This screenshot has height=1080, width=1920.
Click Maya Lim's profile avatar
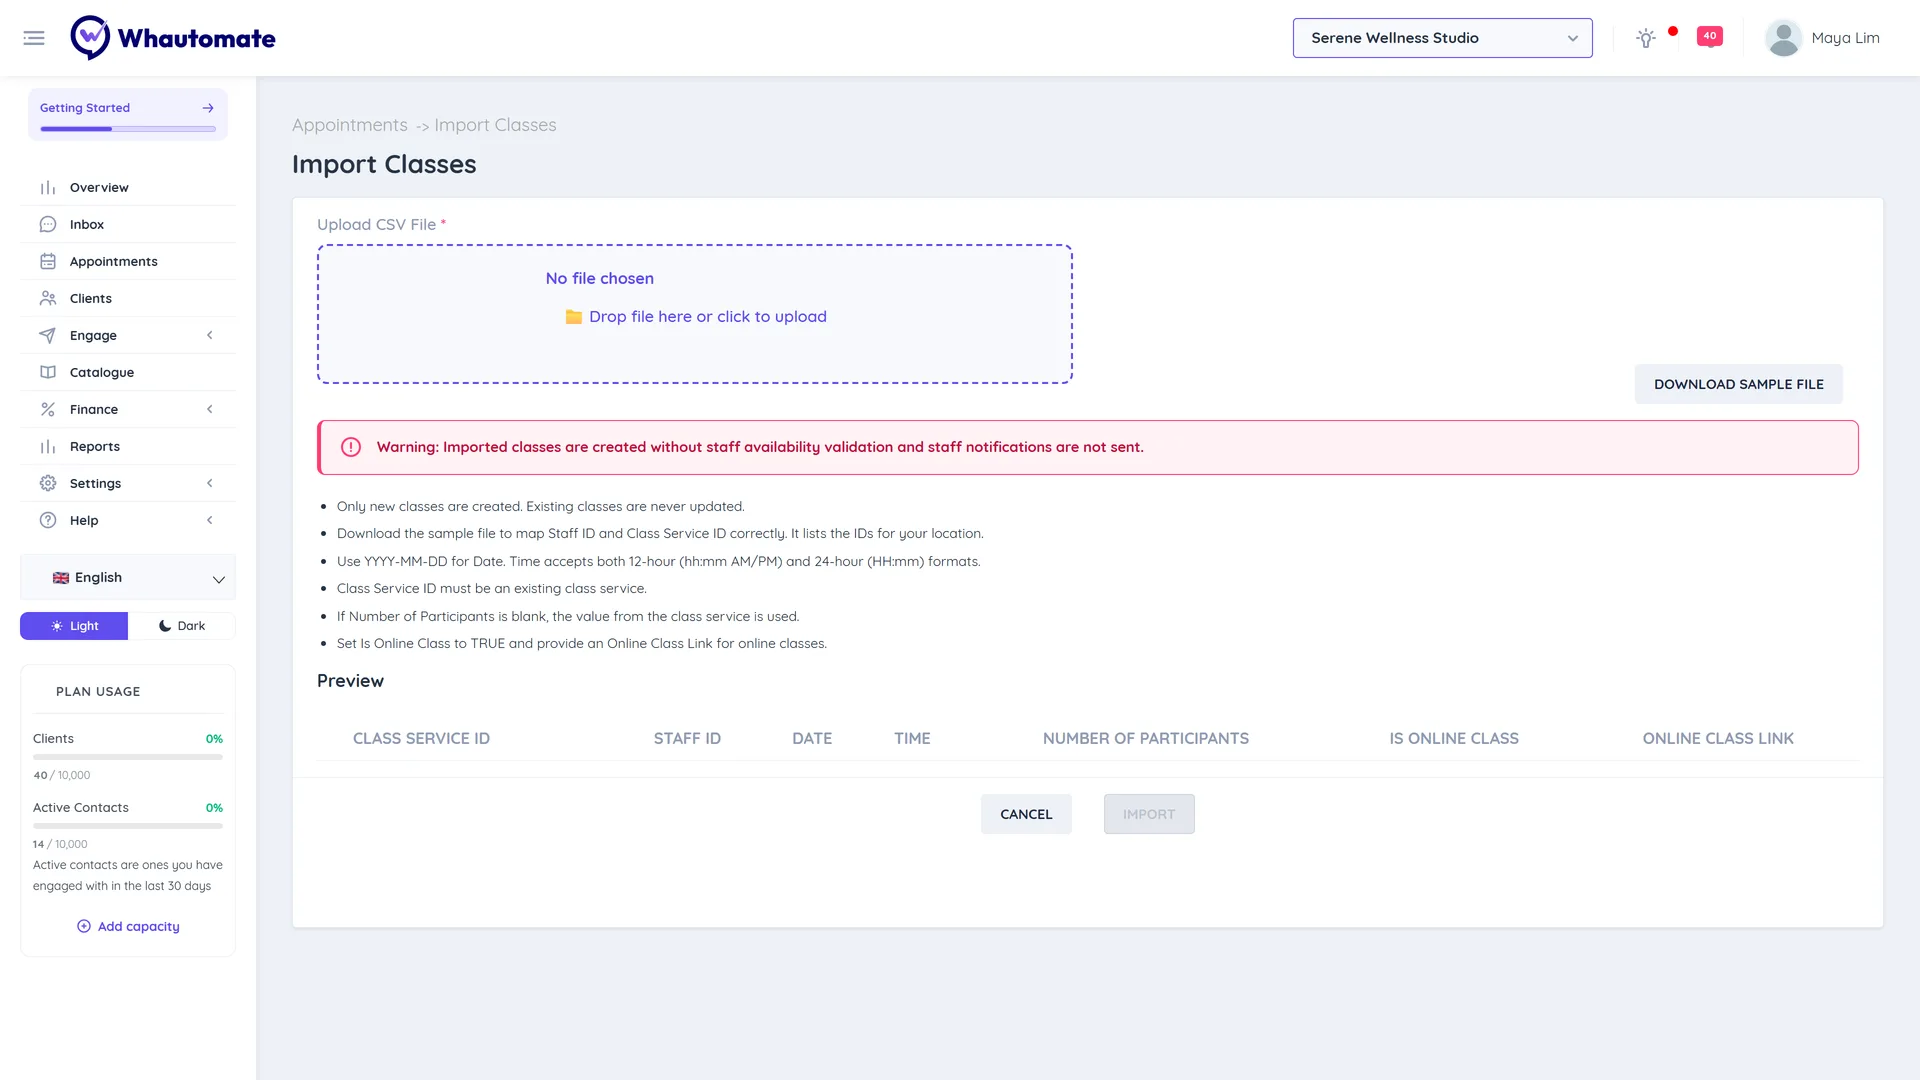coord(1783,38)
